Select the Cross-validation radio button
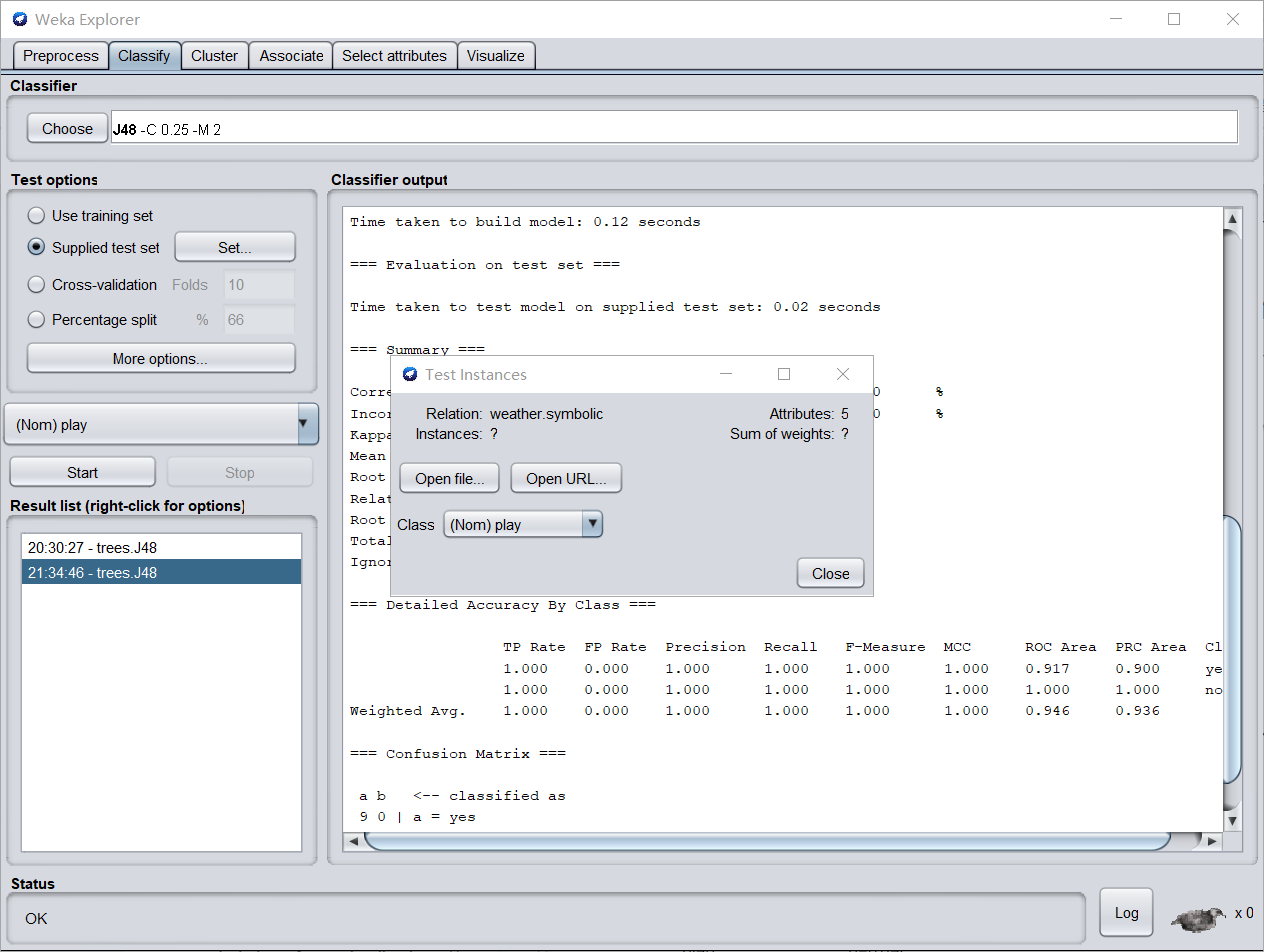Screen dimensions: 1264x952 36,285
